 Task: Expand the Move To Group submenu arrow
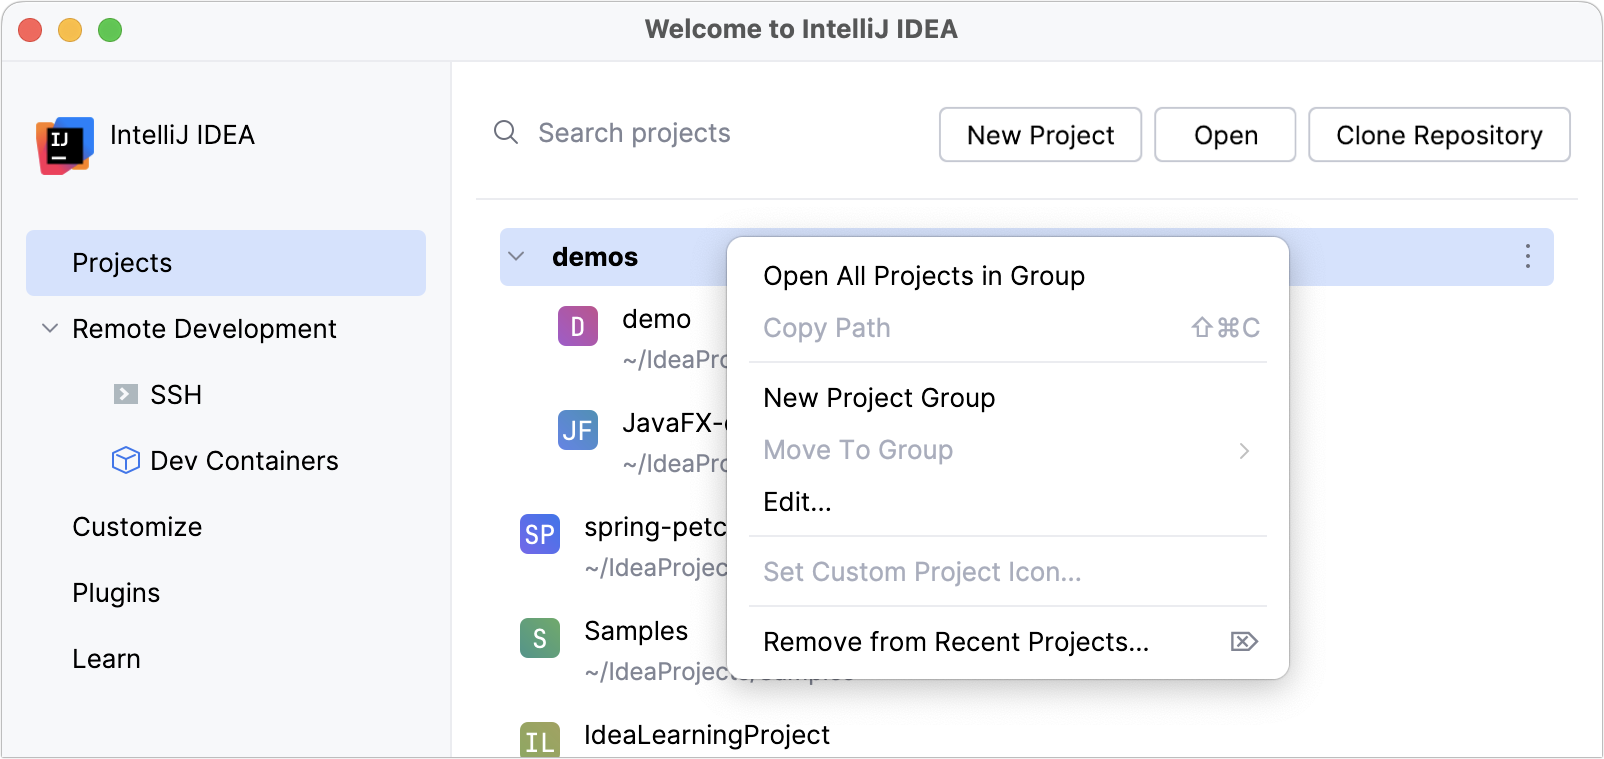coord(1244,451)
